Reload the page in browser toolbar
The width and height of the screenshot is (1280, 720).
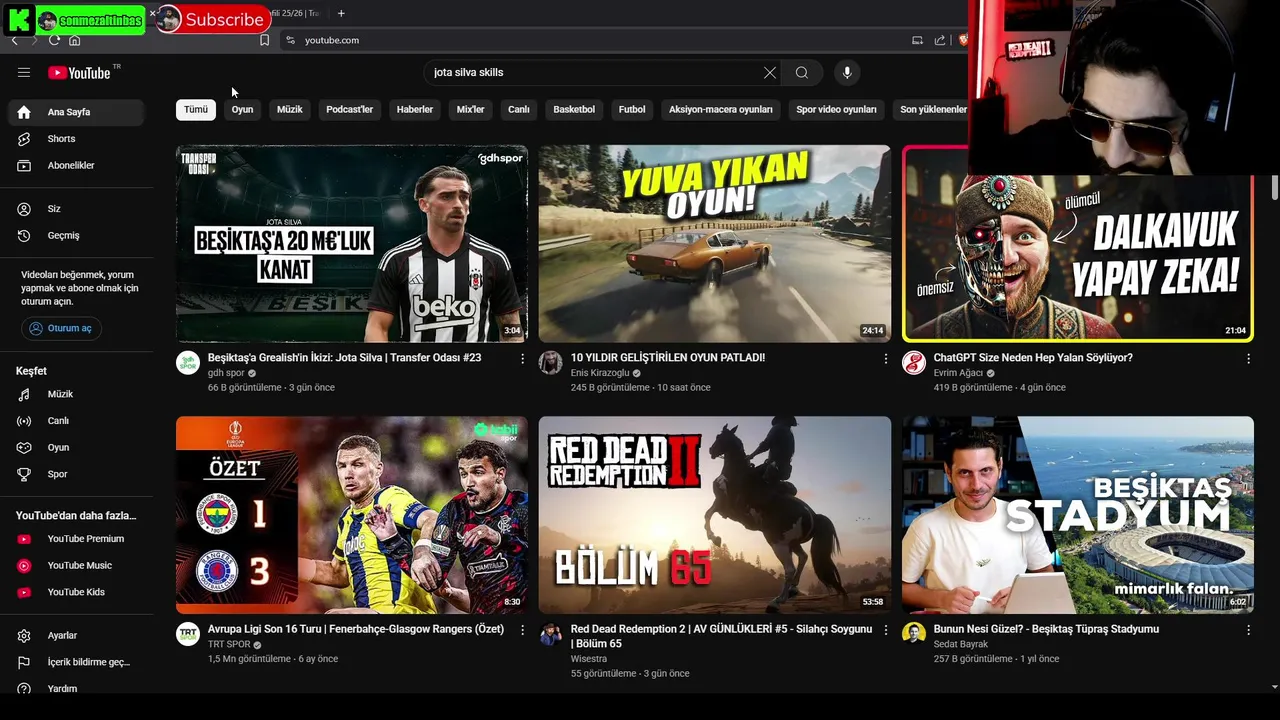point(54,40)
